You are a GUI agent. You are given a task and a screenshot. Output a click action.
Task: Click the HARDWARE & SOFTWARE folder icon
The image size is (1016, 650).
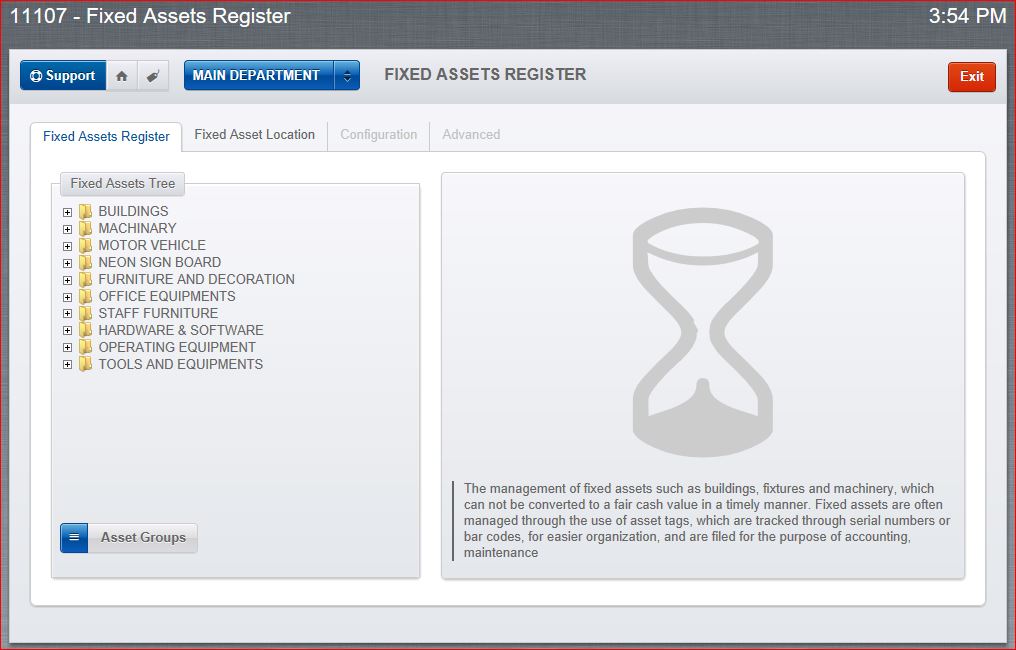pyautogui.click(x=86, y=330)
